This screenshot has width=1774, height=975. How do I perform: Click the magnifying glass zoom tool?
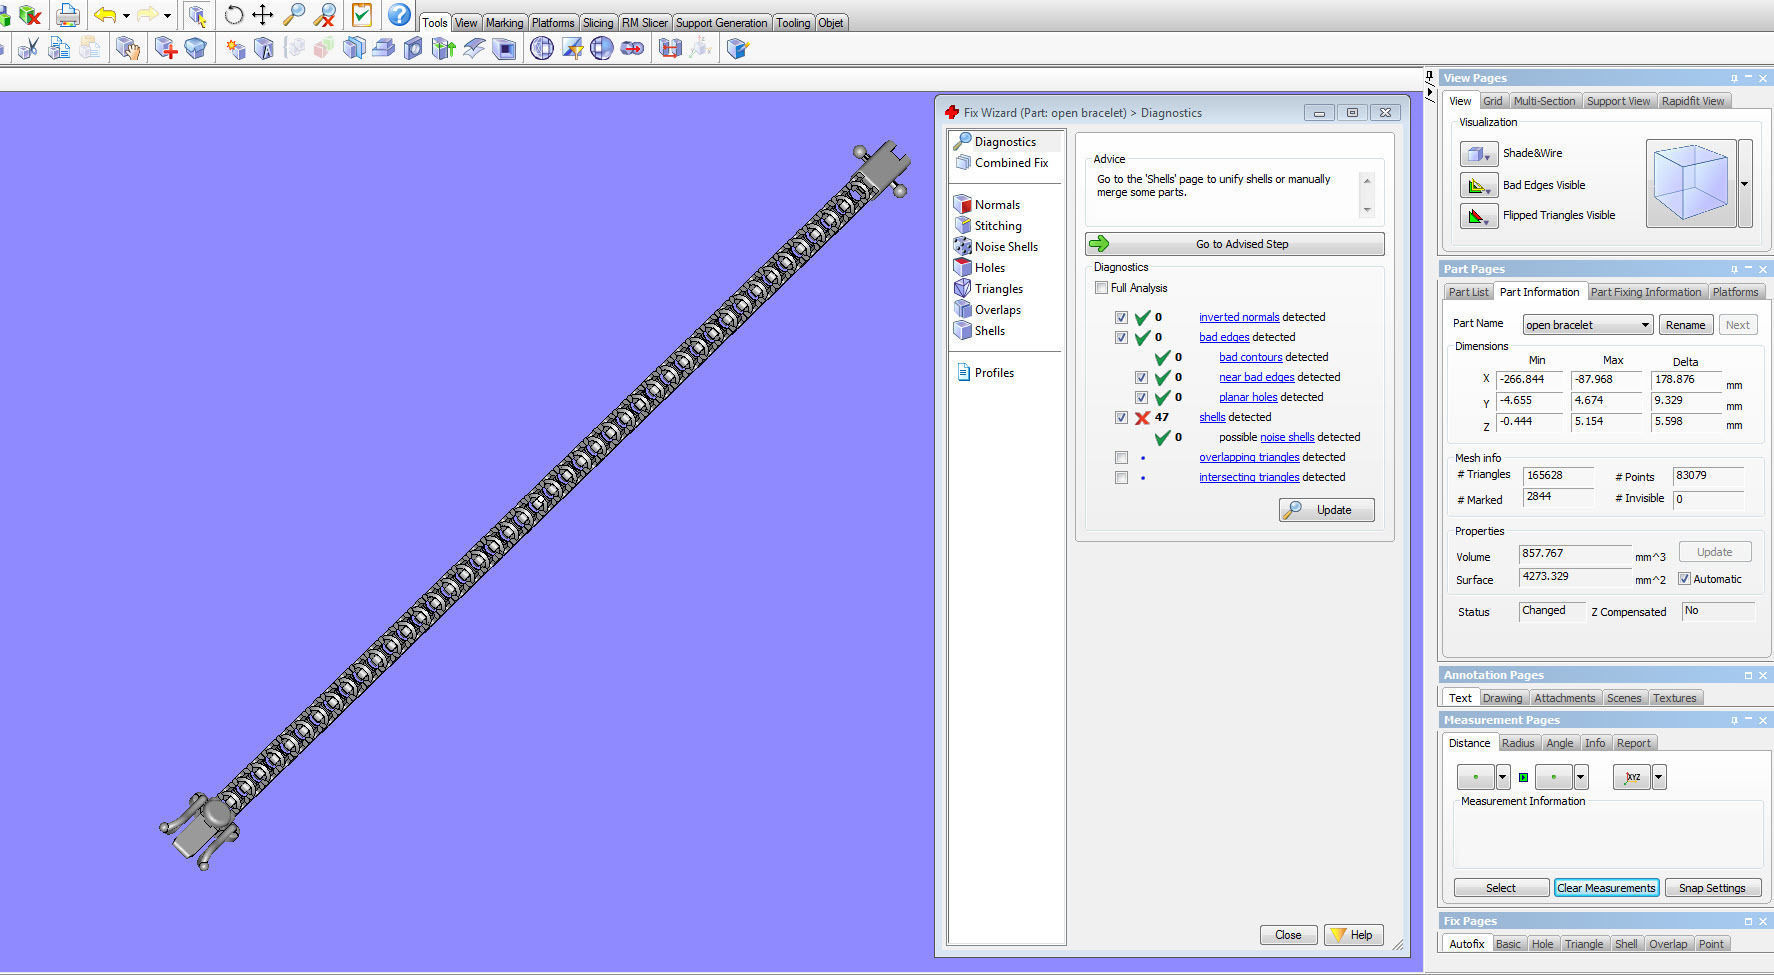pos(294,15)
